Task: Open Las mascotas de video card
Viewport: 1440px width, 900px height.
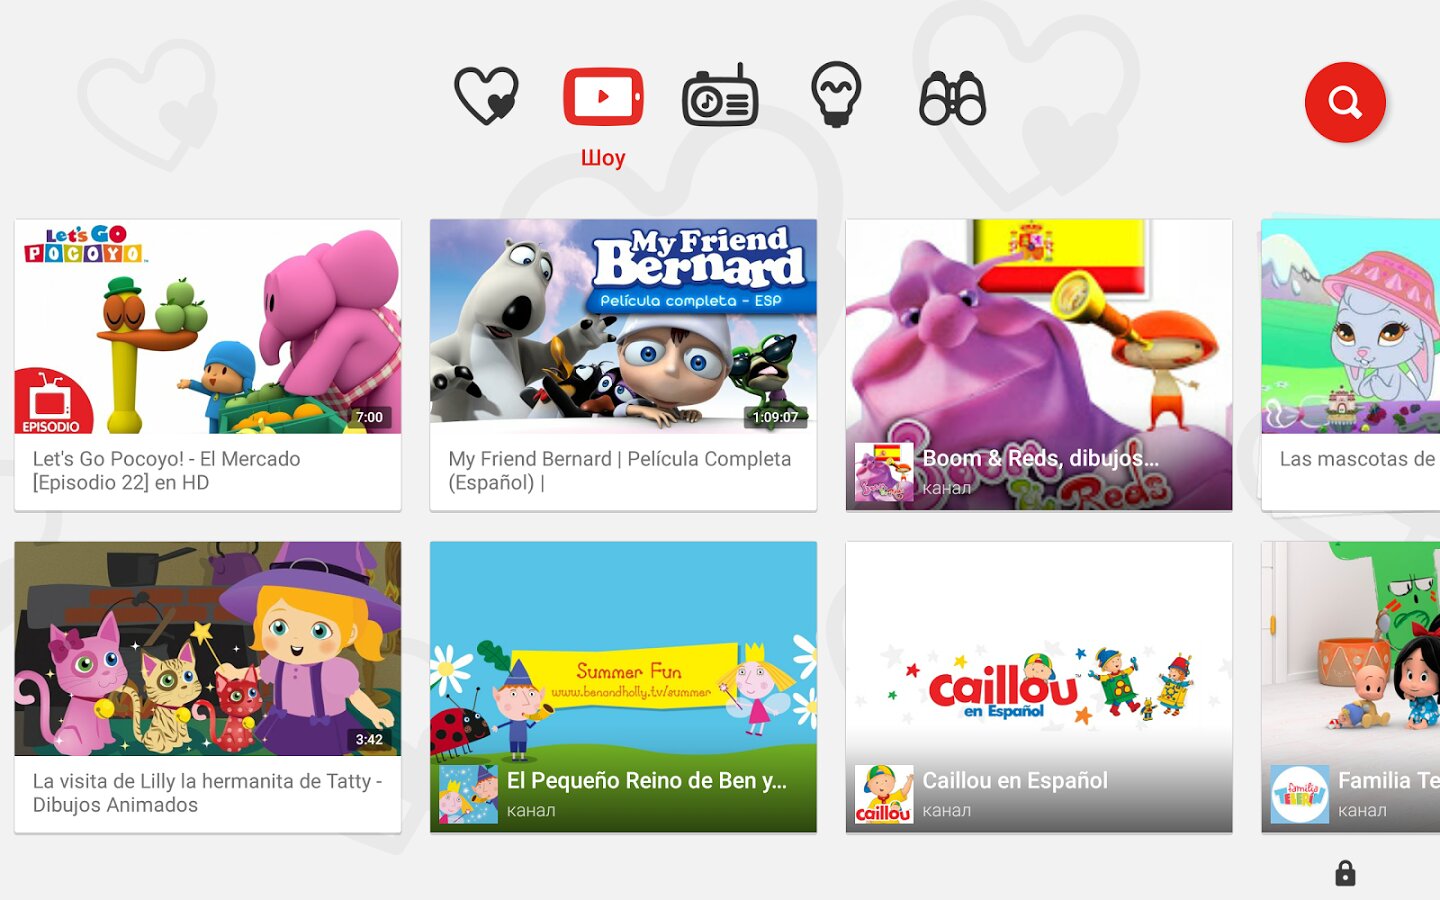Action: tap(1350, 365)
